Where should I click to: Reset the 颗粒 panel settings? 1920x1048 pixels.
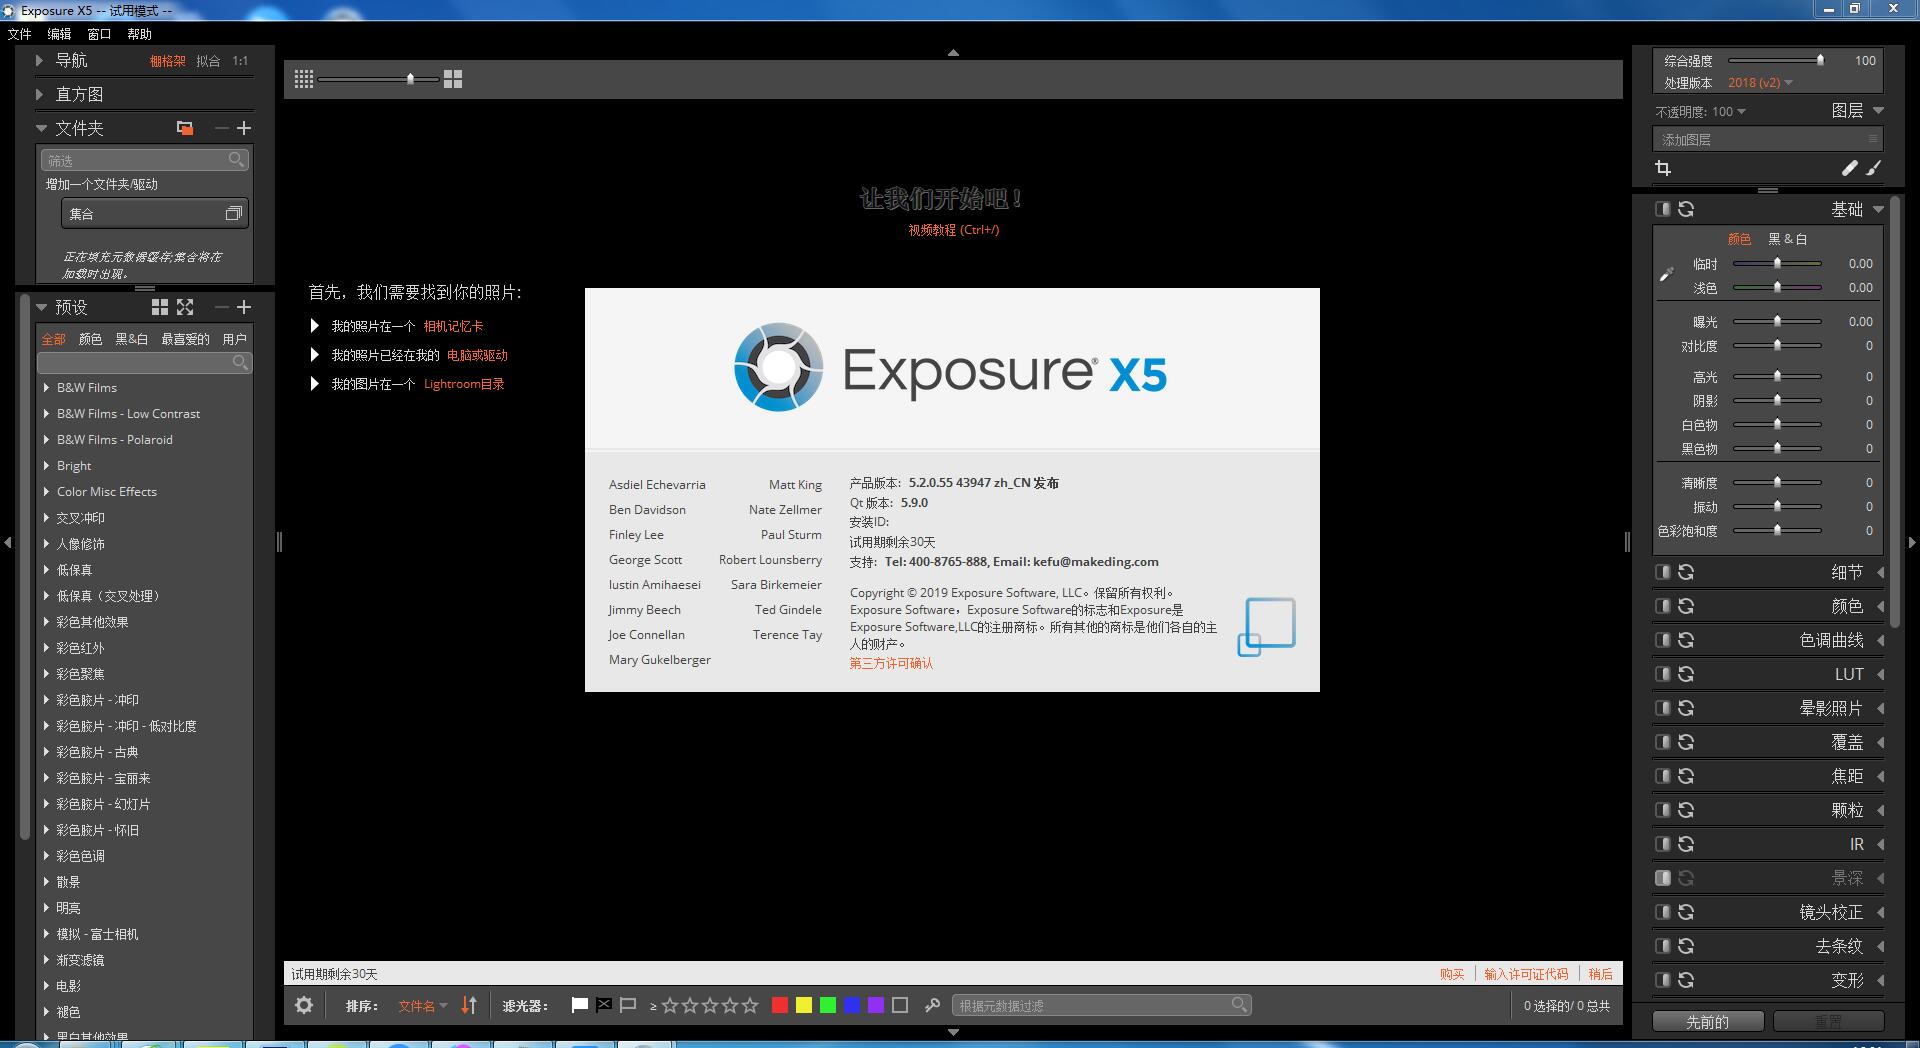point(1686,810)
